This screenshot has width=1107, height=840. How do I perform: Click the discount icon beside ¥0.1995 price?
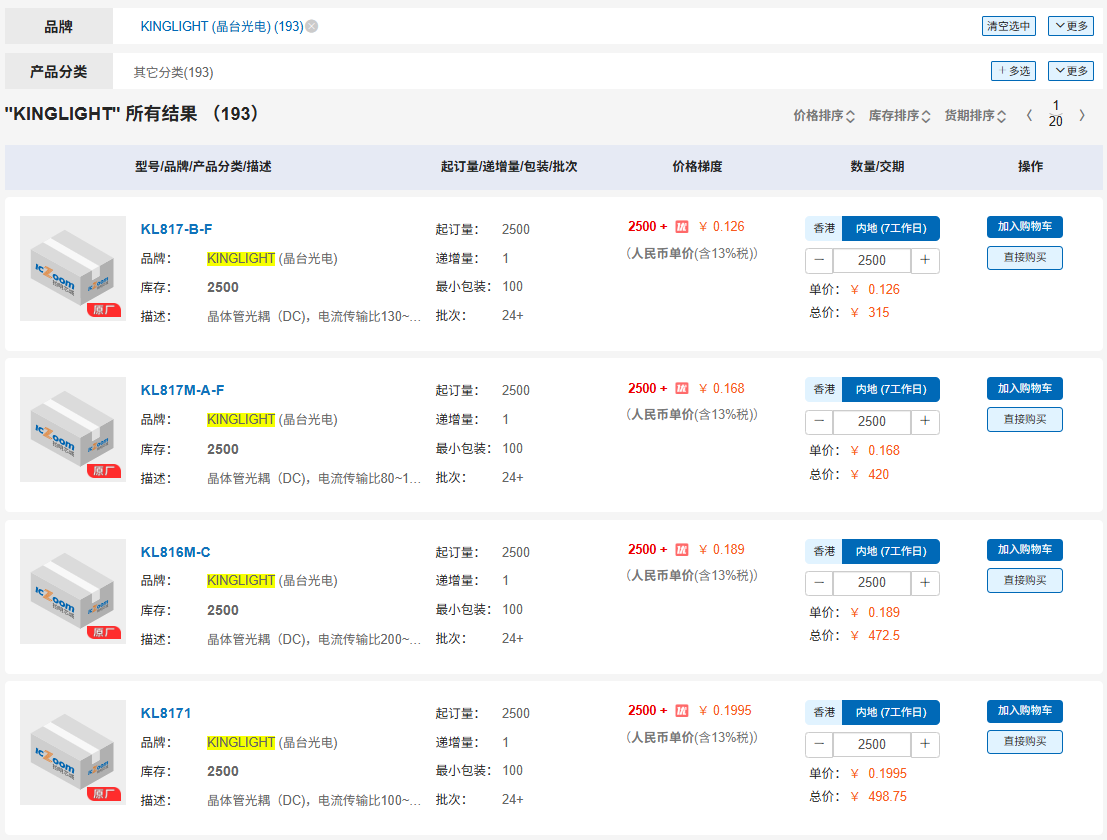tap(681, 710)
